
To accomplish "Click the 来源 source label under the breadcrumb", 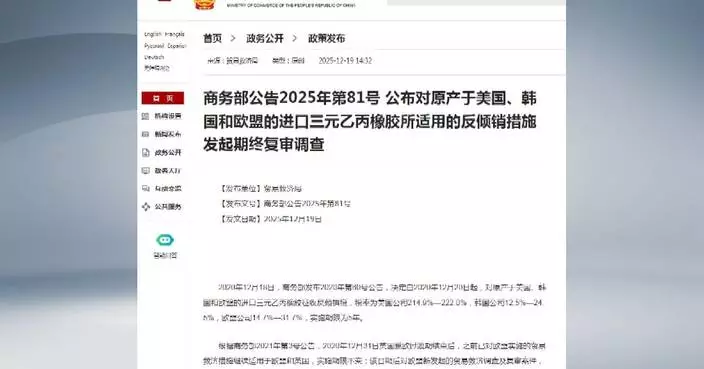I will tap(233, 61).
